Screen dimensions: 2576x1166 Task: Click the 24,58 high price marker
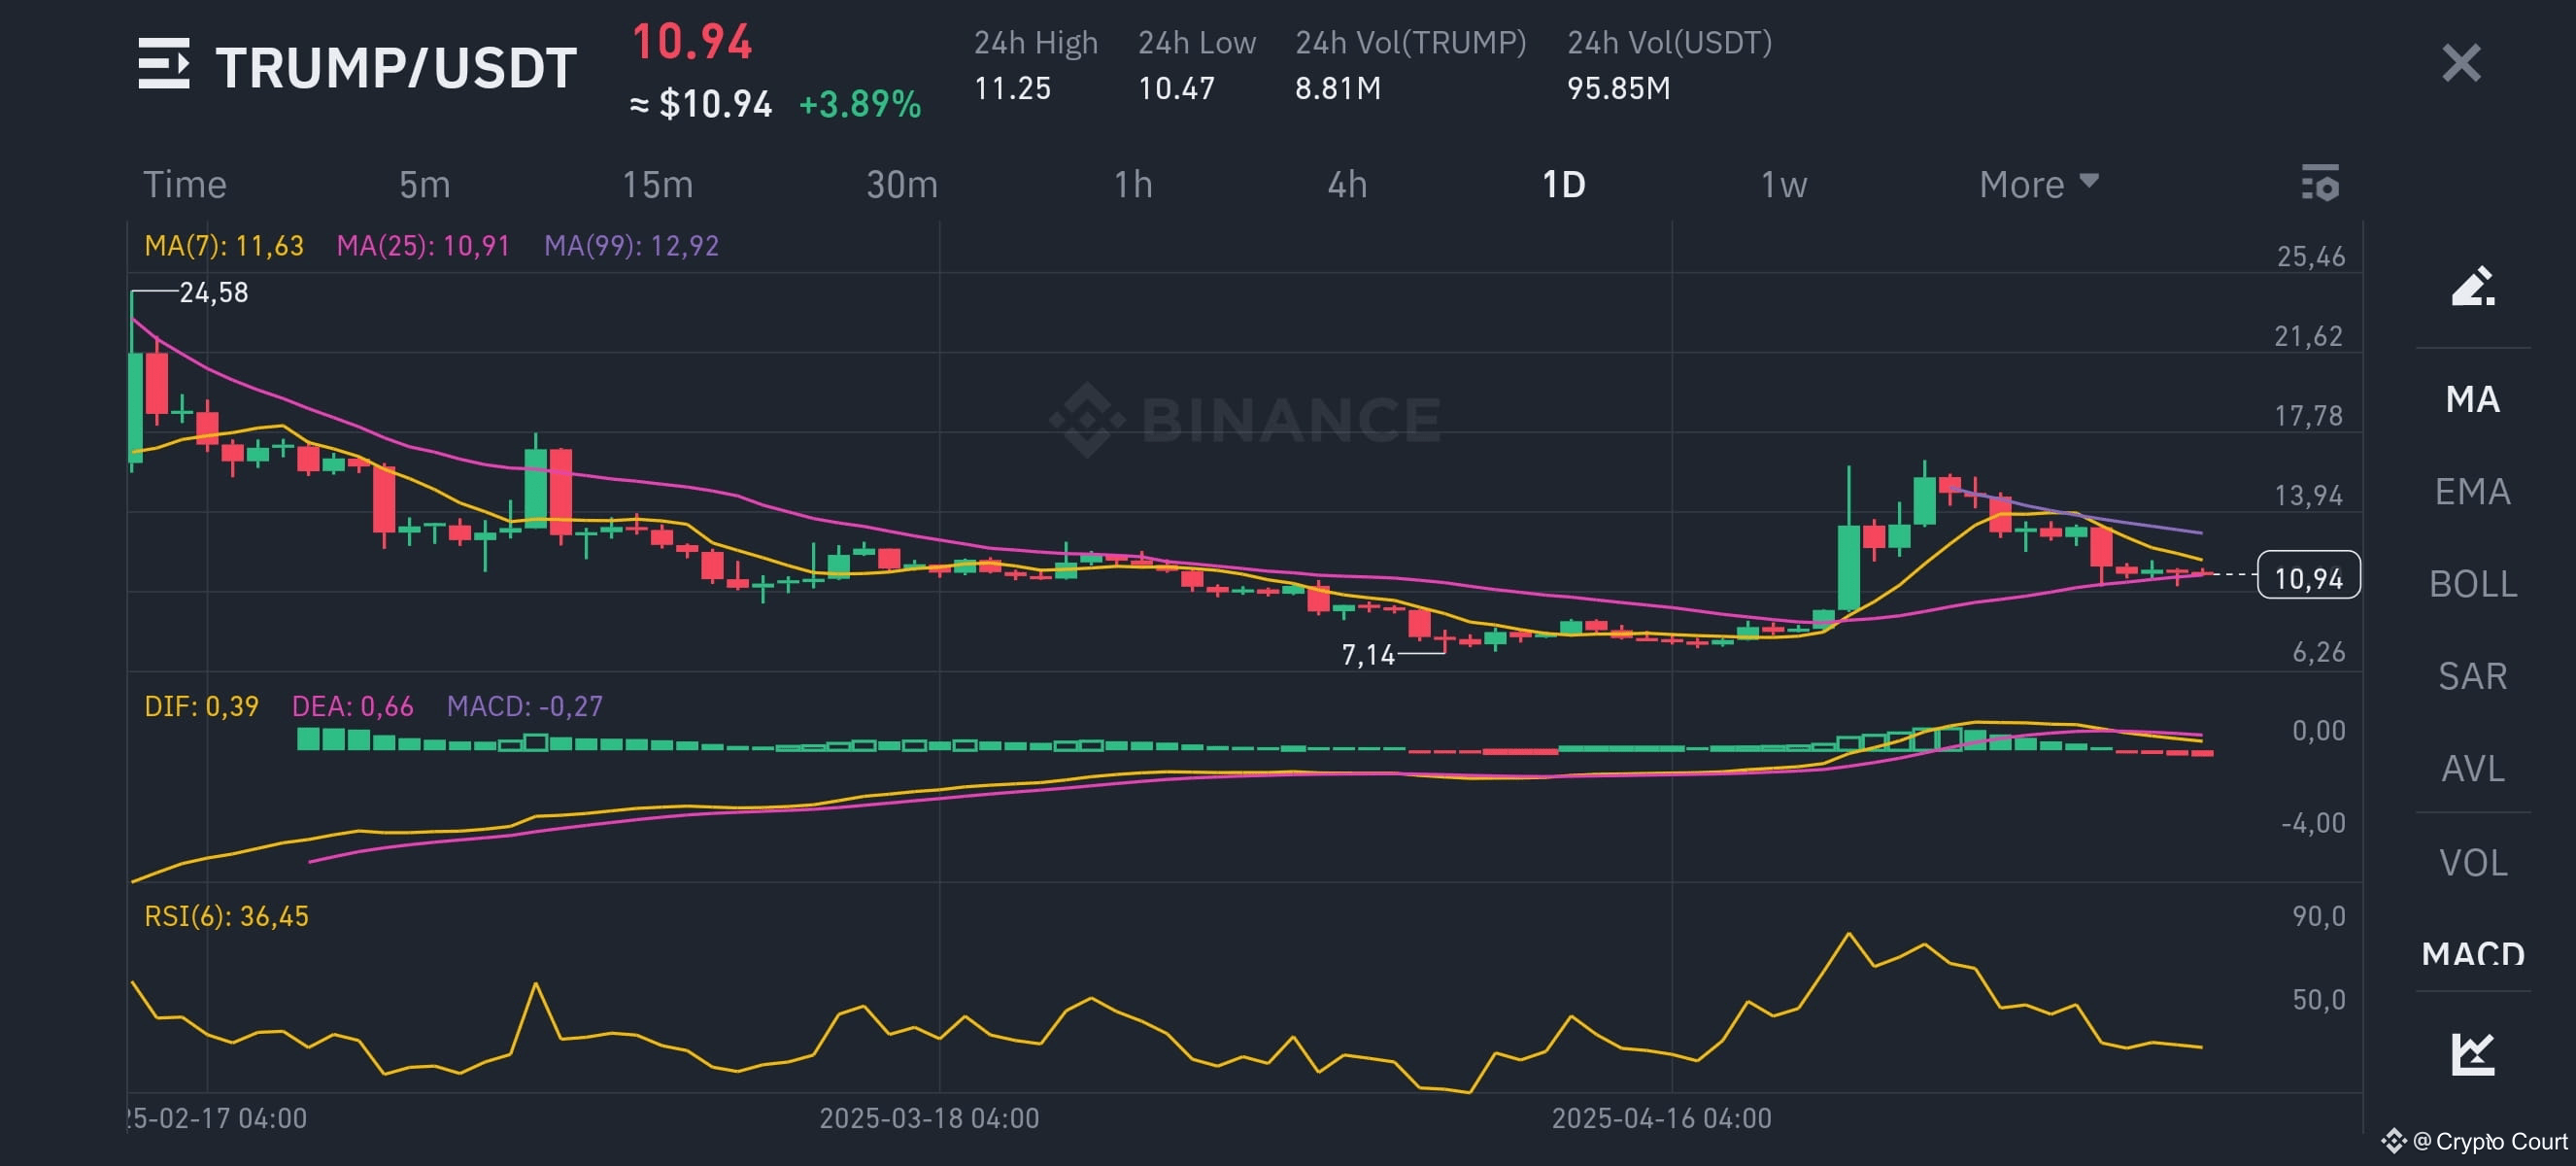point(213,292)
